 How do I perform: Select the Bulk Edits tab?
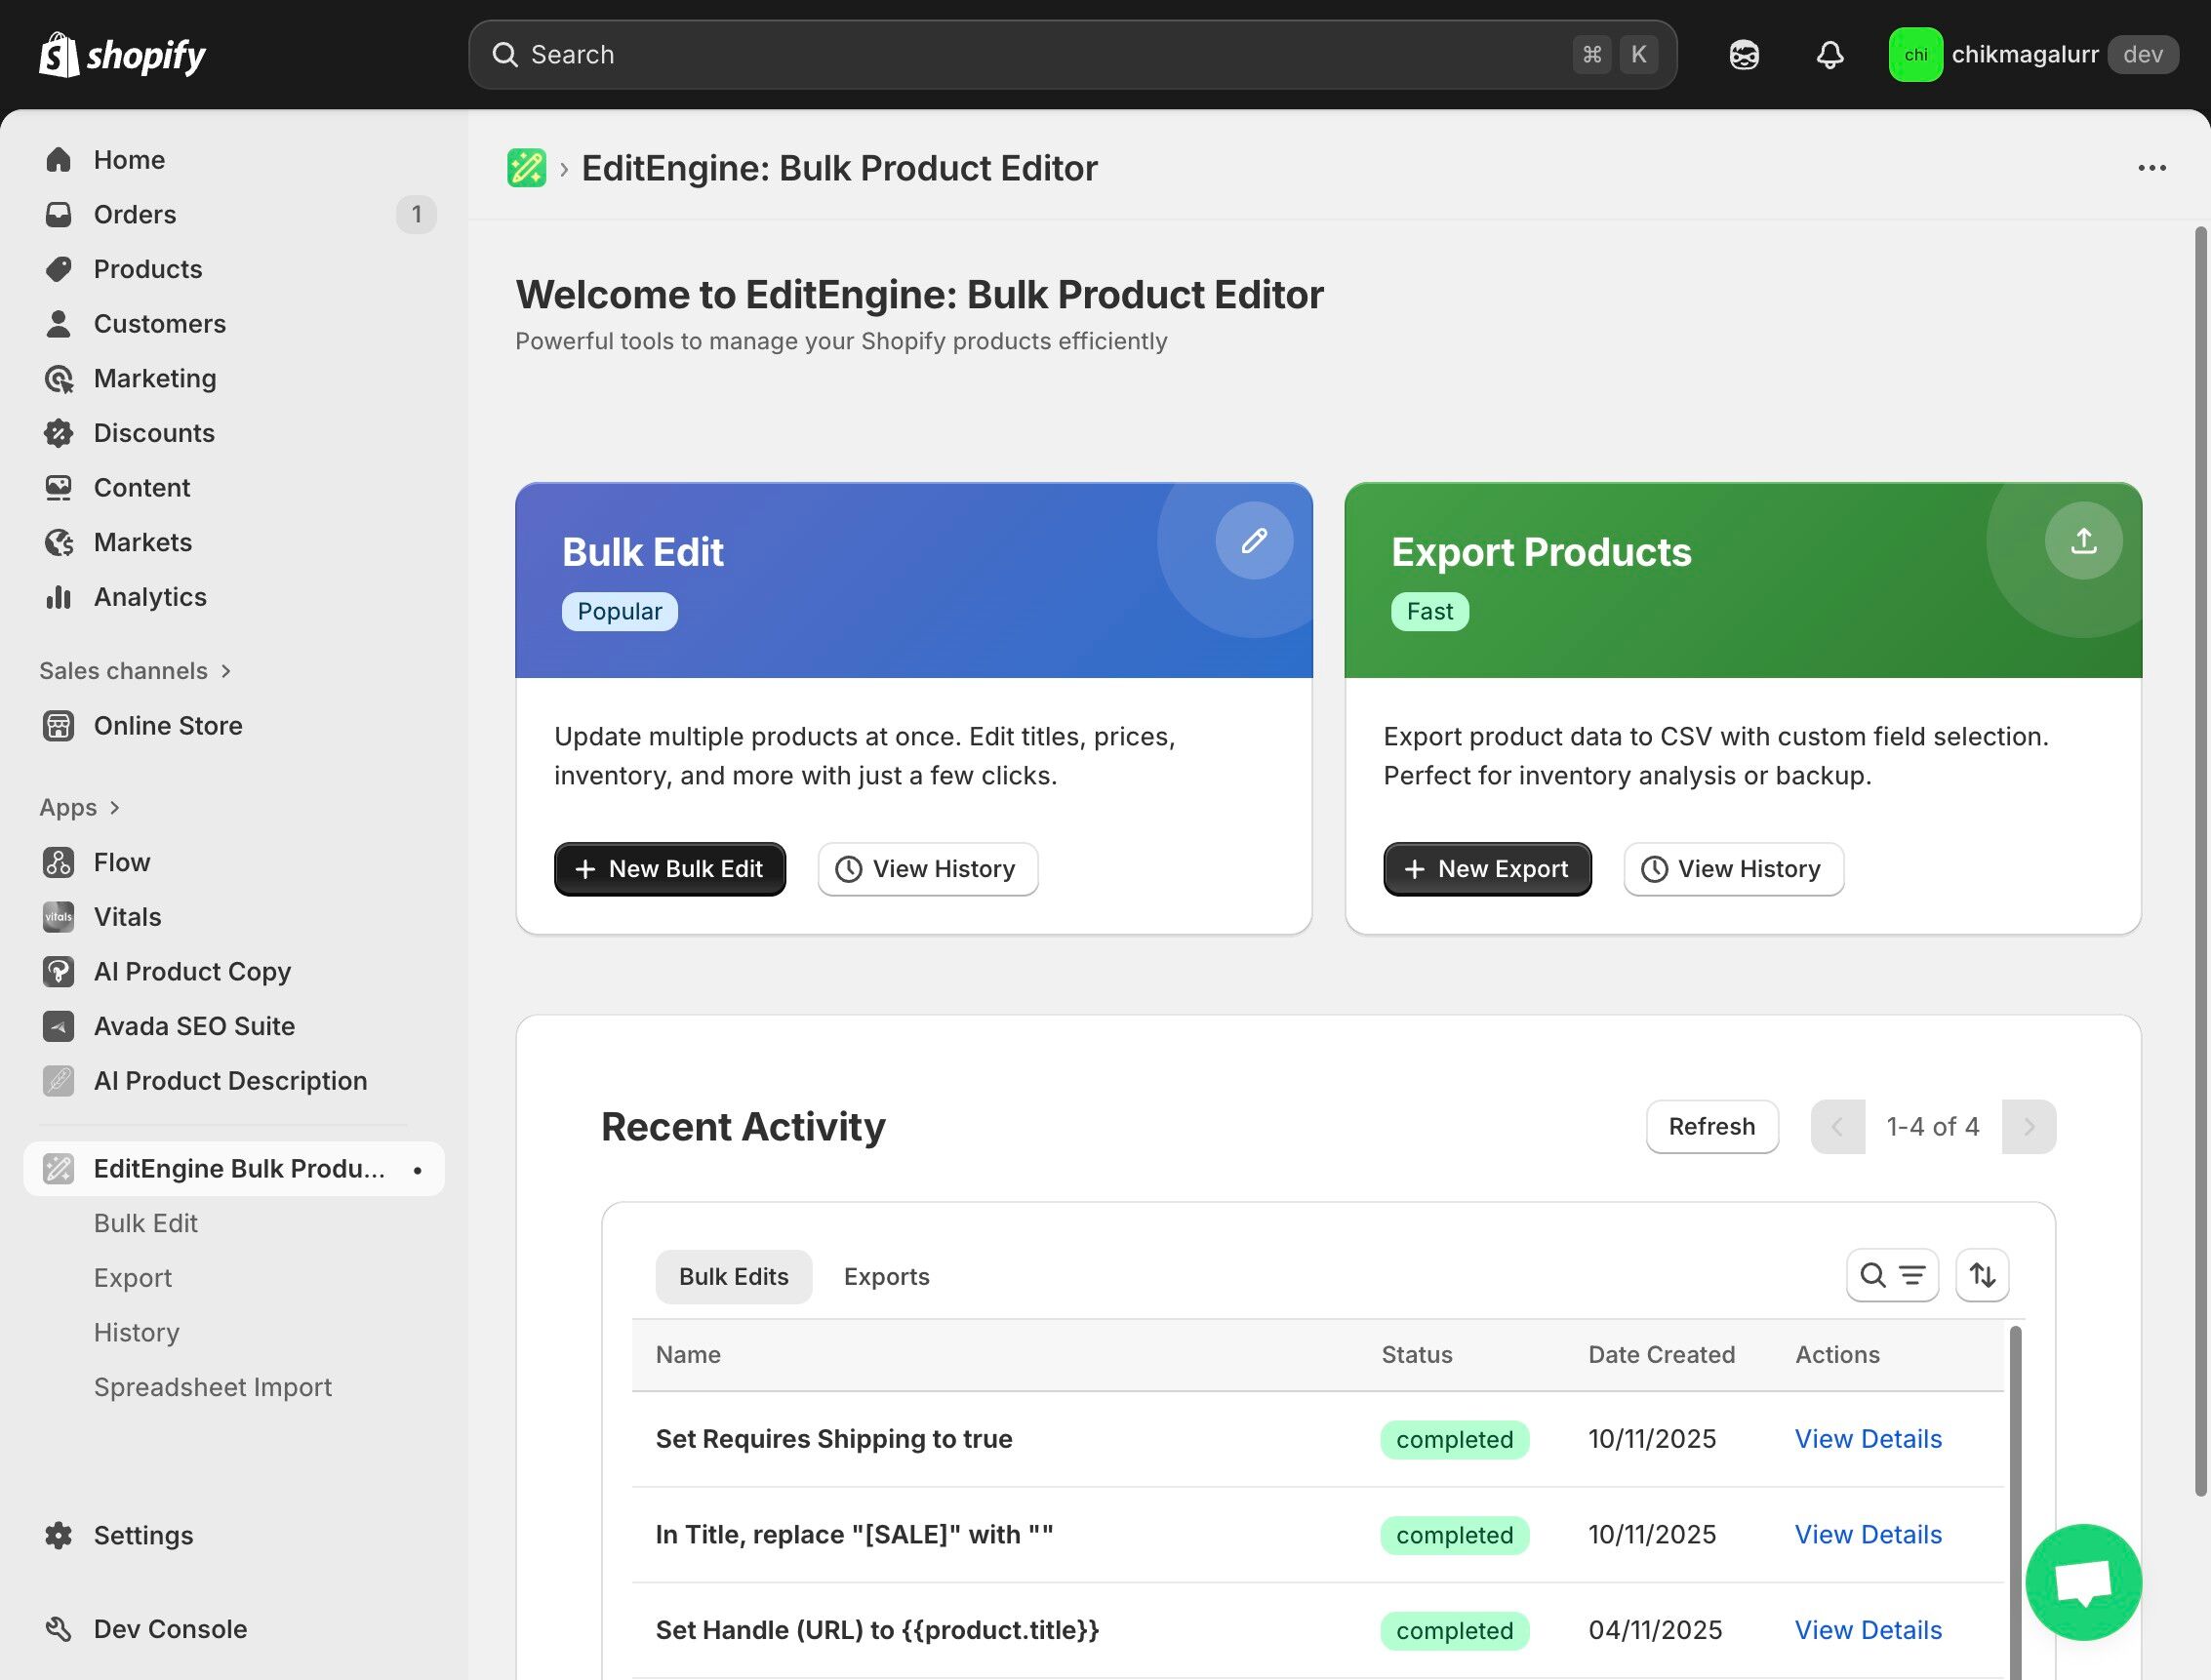tap(733, 1276)
